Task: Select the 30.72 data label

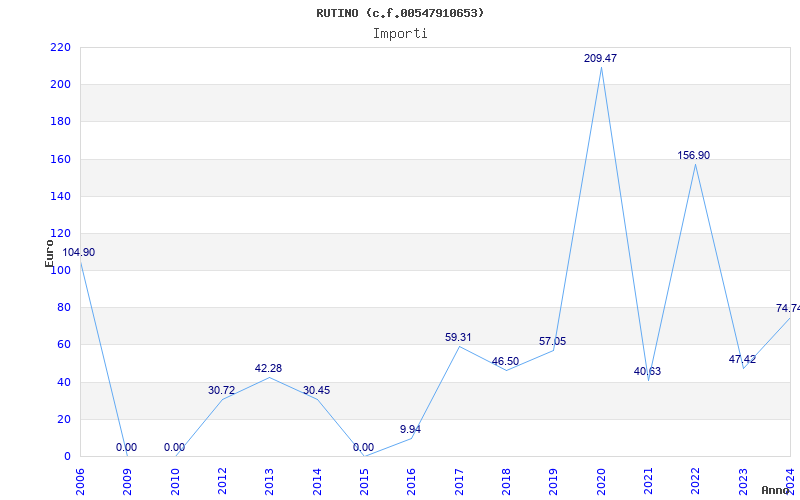Action: pos(221,390)
